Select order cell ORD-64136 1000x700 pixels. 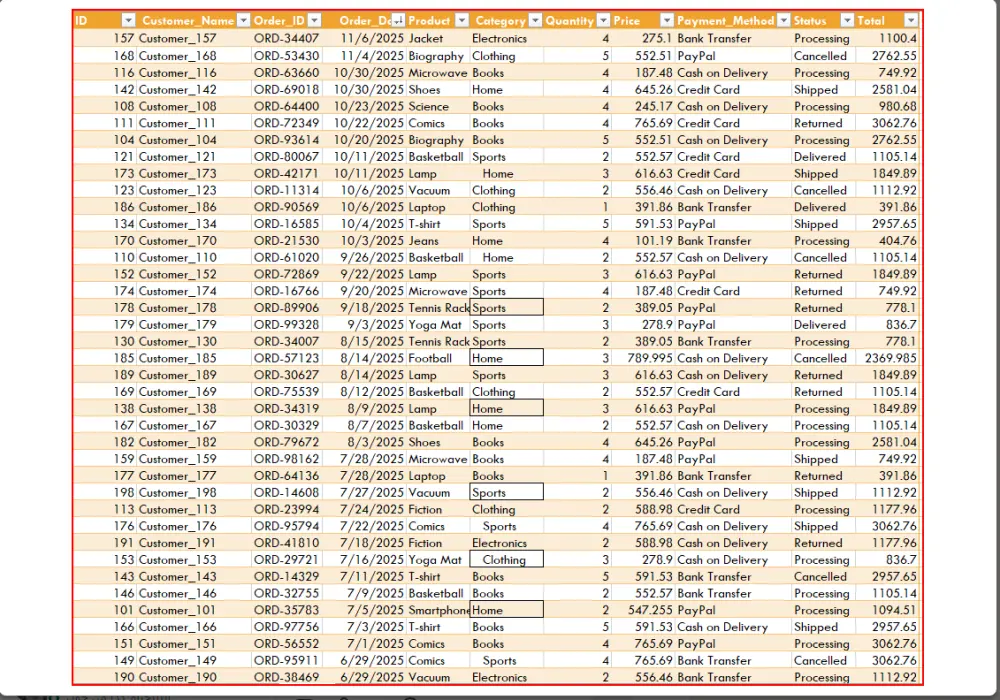tap(286, 476)
